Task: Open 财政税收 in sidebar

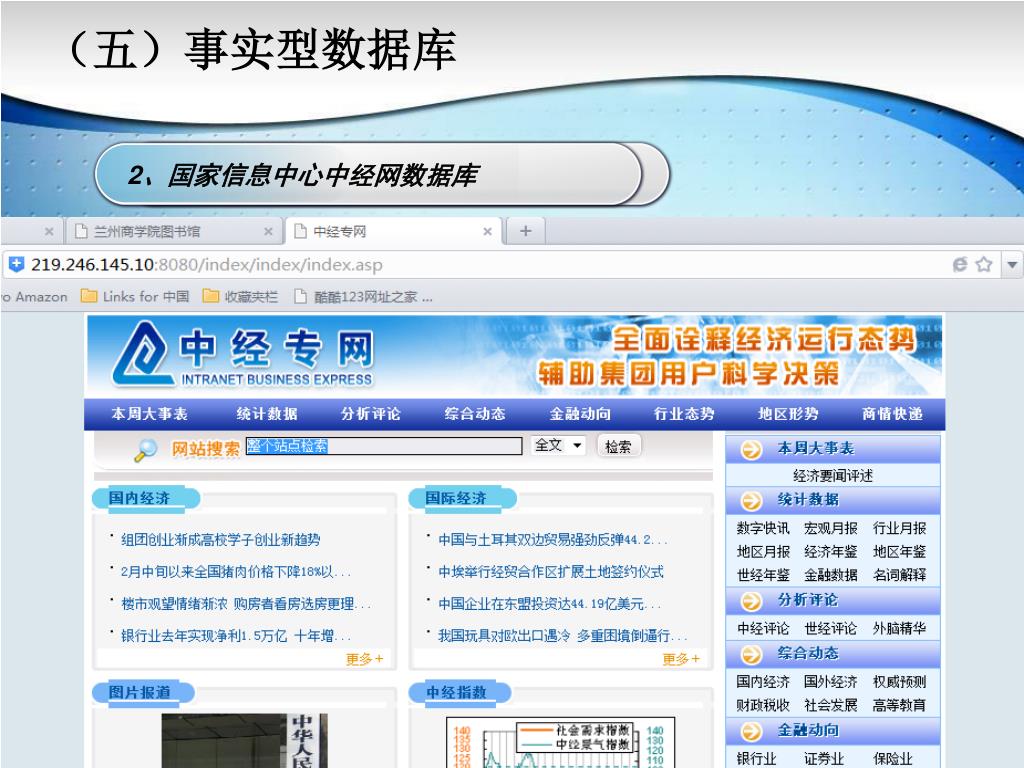Action: click(763, 706)
